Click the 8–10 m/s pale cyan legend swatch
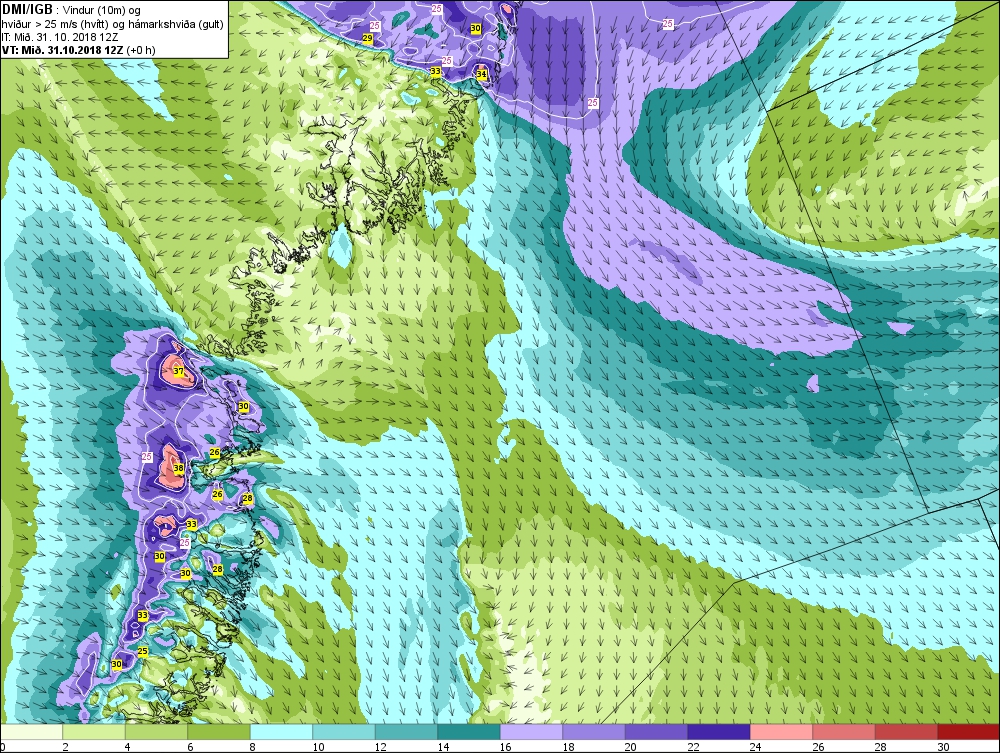The image size is (1000, 753). 281,731
